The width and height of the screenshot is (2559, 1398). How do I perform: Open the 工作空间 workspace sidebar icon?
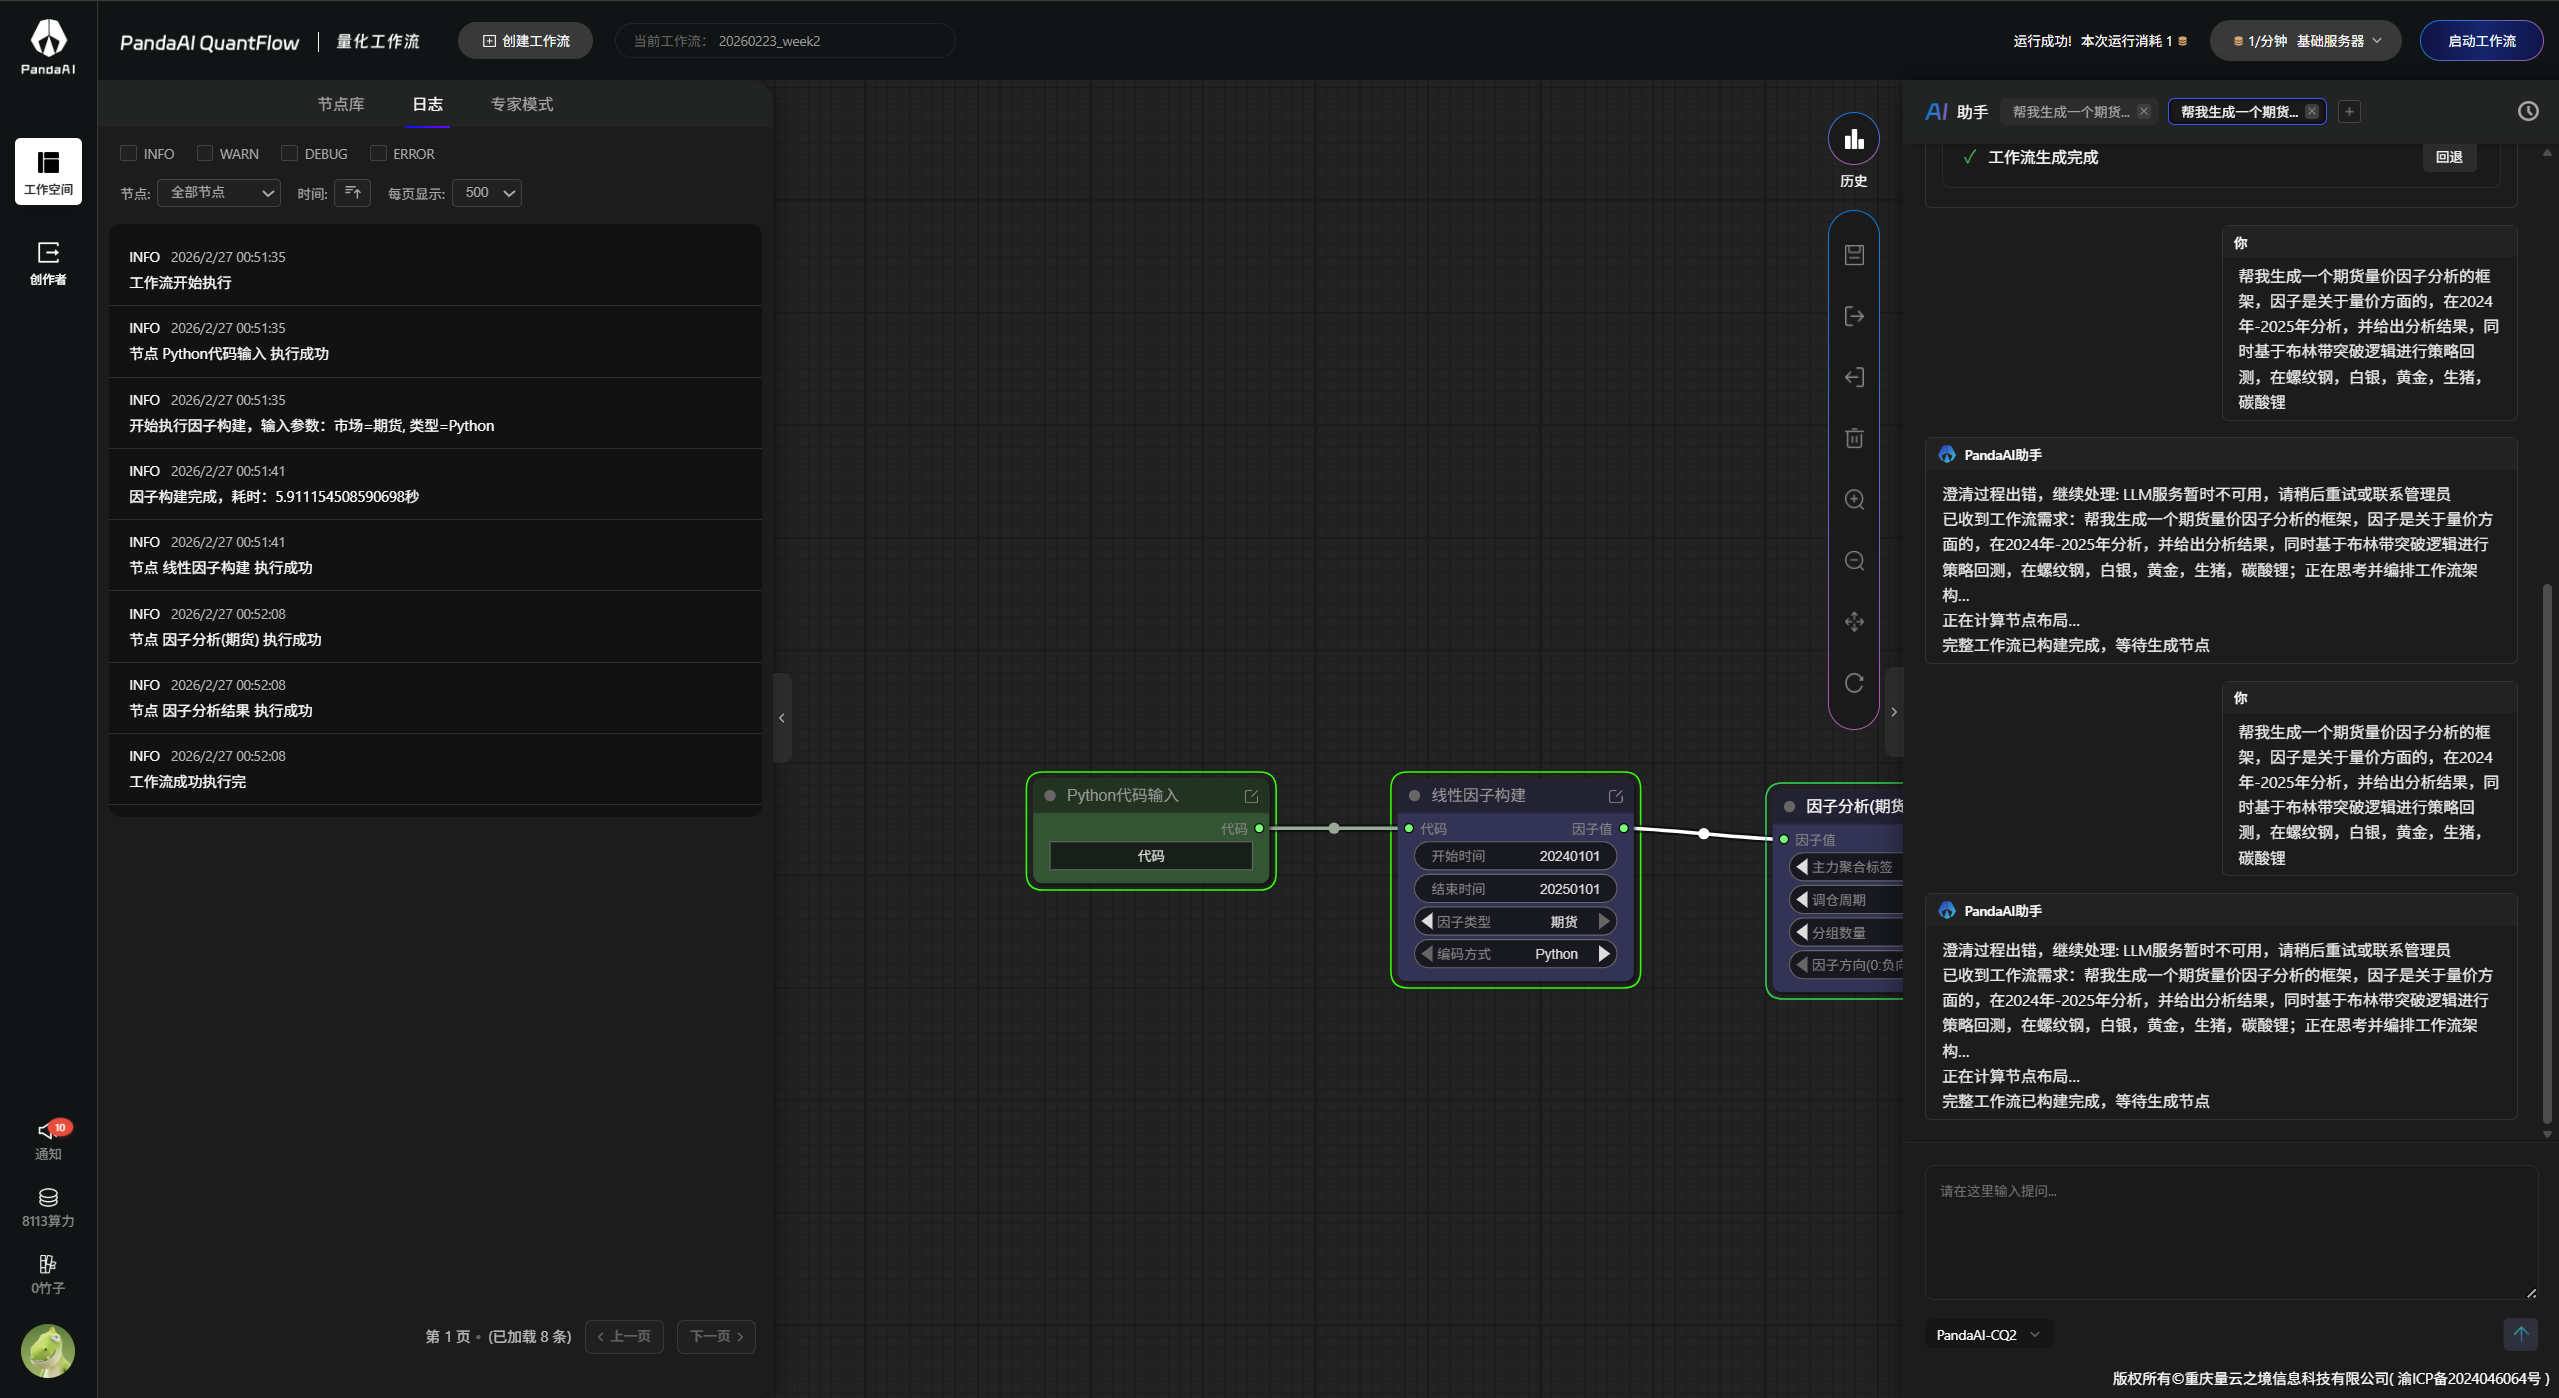48,171
